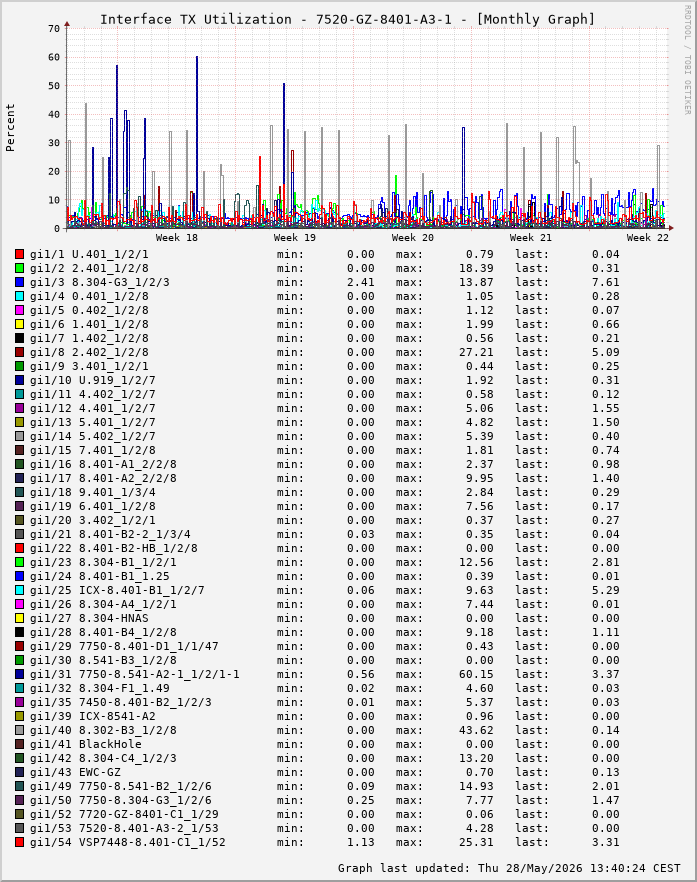697x882 pixels.
Task: Click the legend label gi1/29 7750-8.401-D1_1/1/47
Action: (x=124, y=647)
